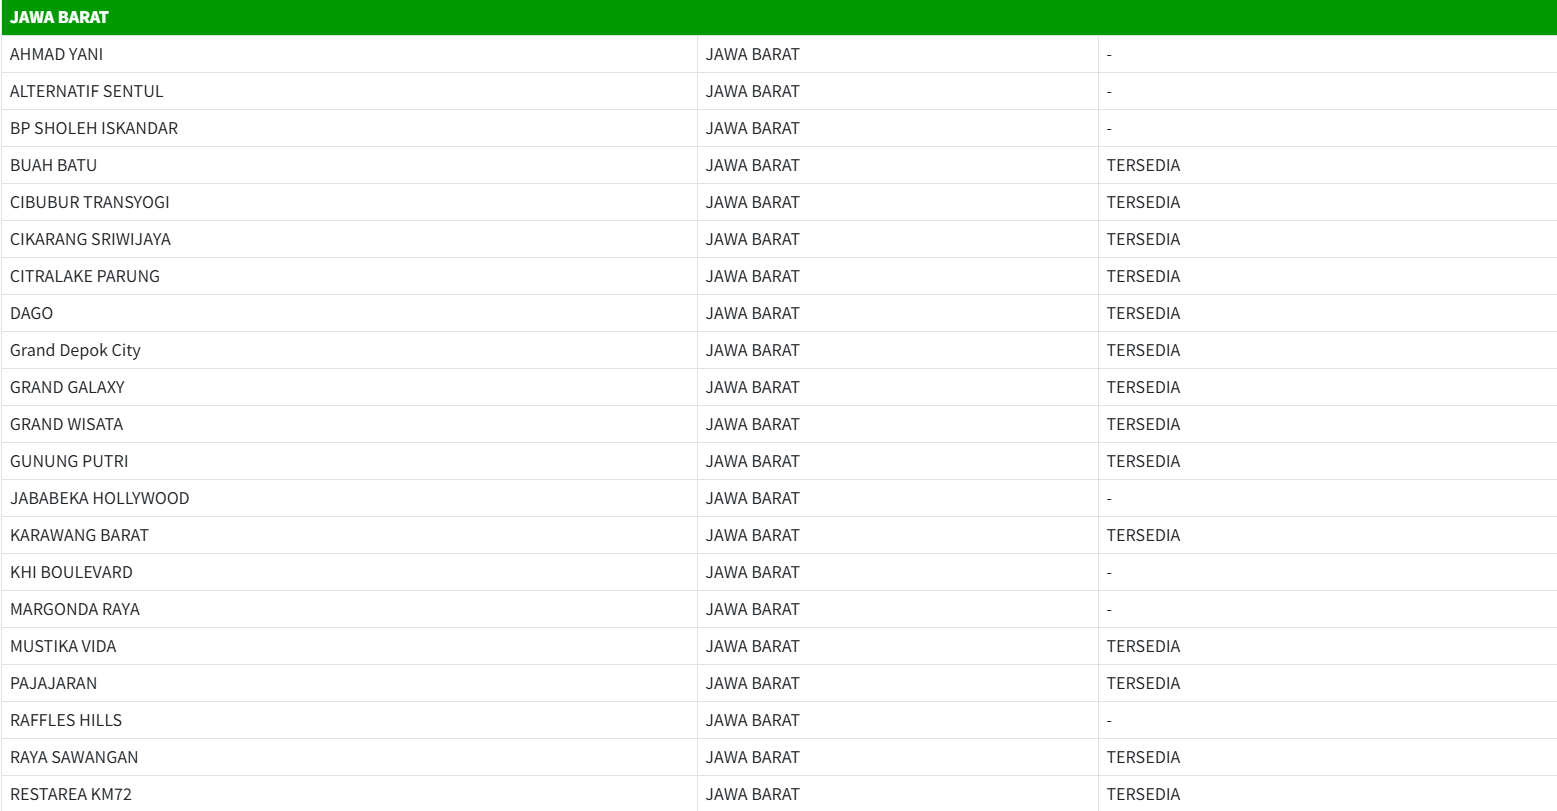The image size is (1557, 811).
Task: Select the AHMAD YANI store row
Action: pos(56,54)
